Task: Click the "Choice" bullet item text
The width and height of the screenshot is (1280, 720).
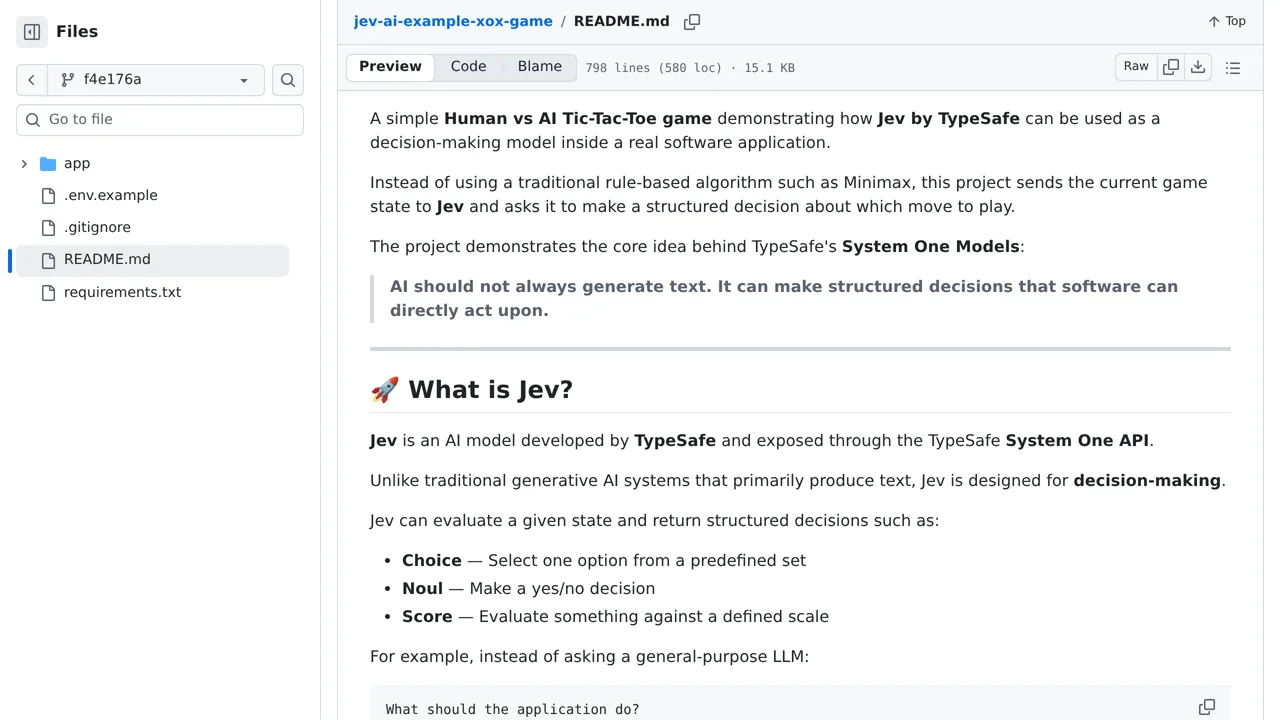Action: tap(604, 561)
